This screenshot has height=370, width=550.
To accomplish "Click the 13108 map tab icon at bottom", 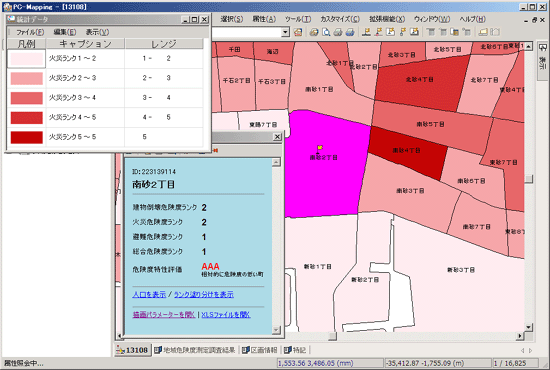I will click(120, 350).
